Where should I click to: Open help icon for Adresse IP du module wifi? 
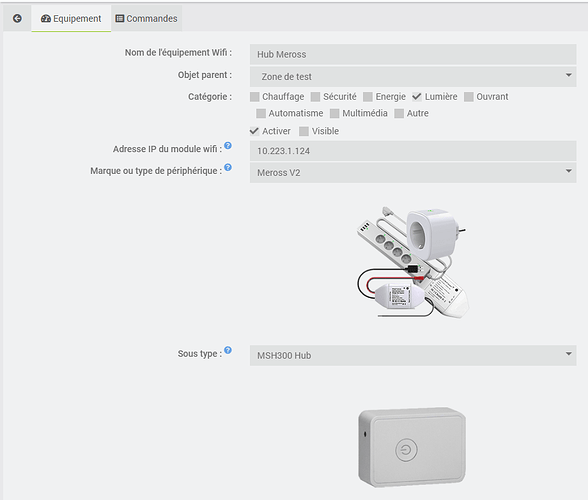[228, 146]
